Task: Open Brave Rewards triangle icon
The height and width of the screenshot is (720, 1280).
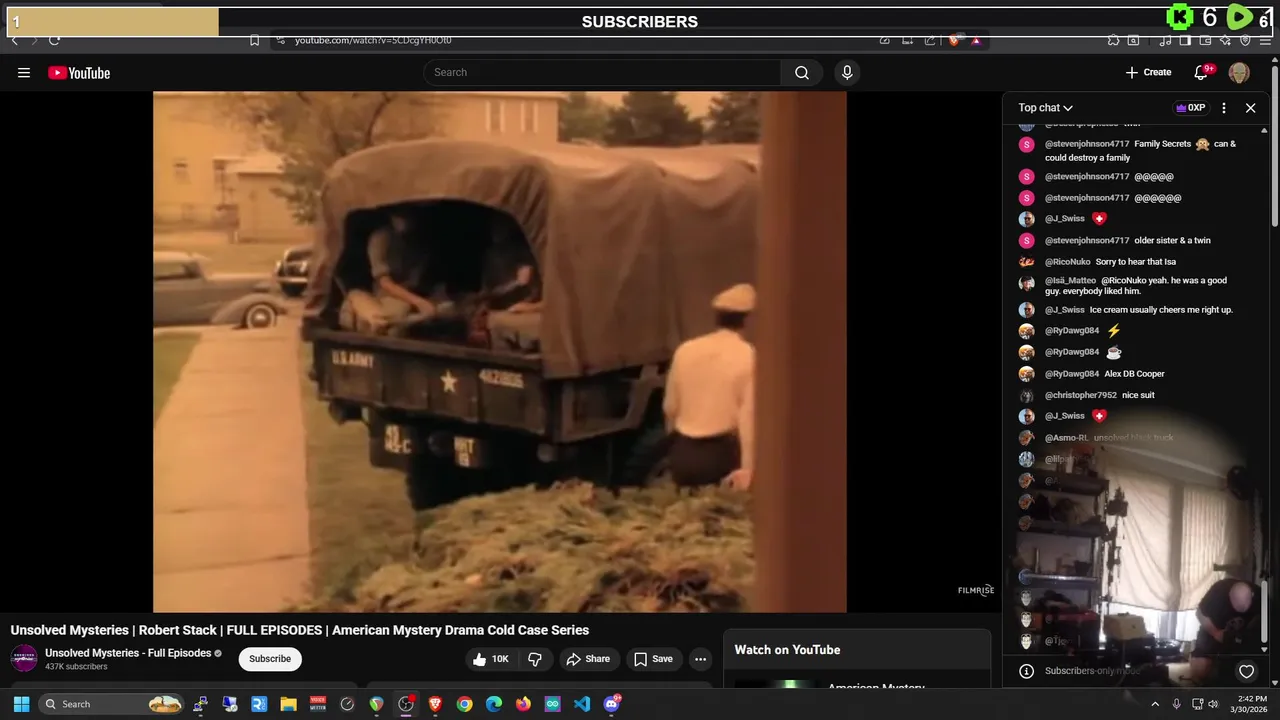Action: pyautogui.click(x=976, y=41)
